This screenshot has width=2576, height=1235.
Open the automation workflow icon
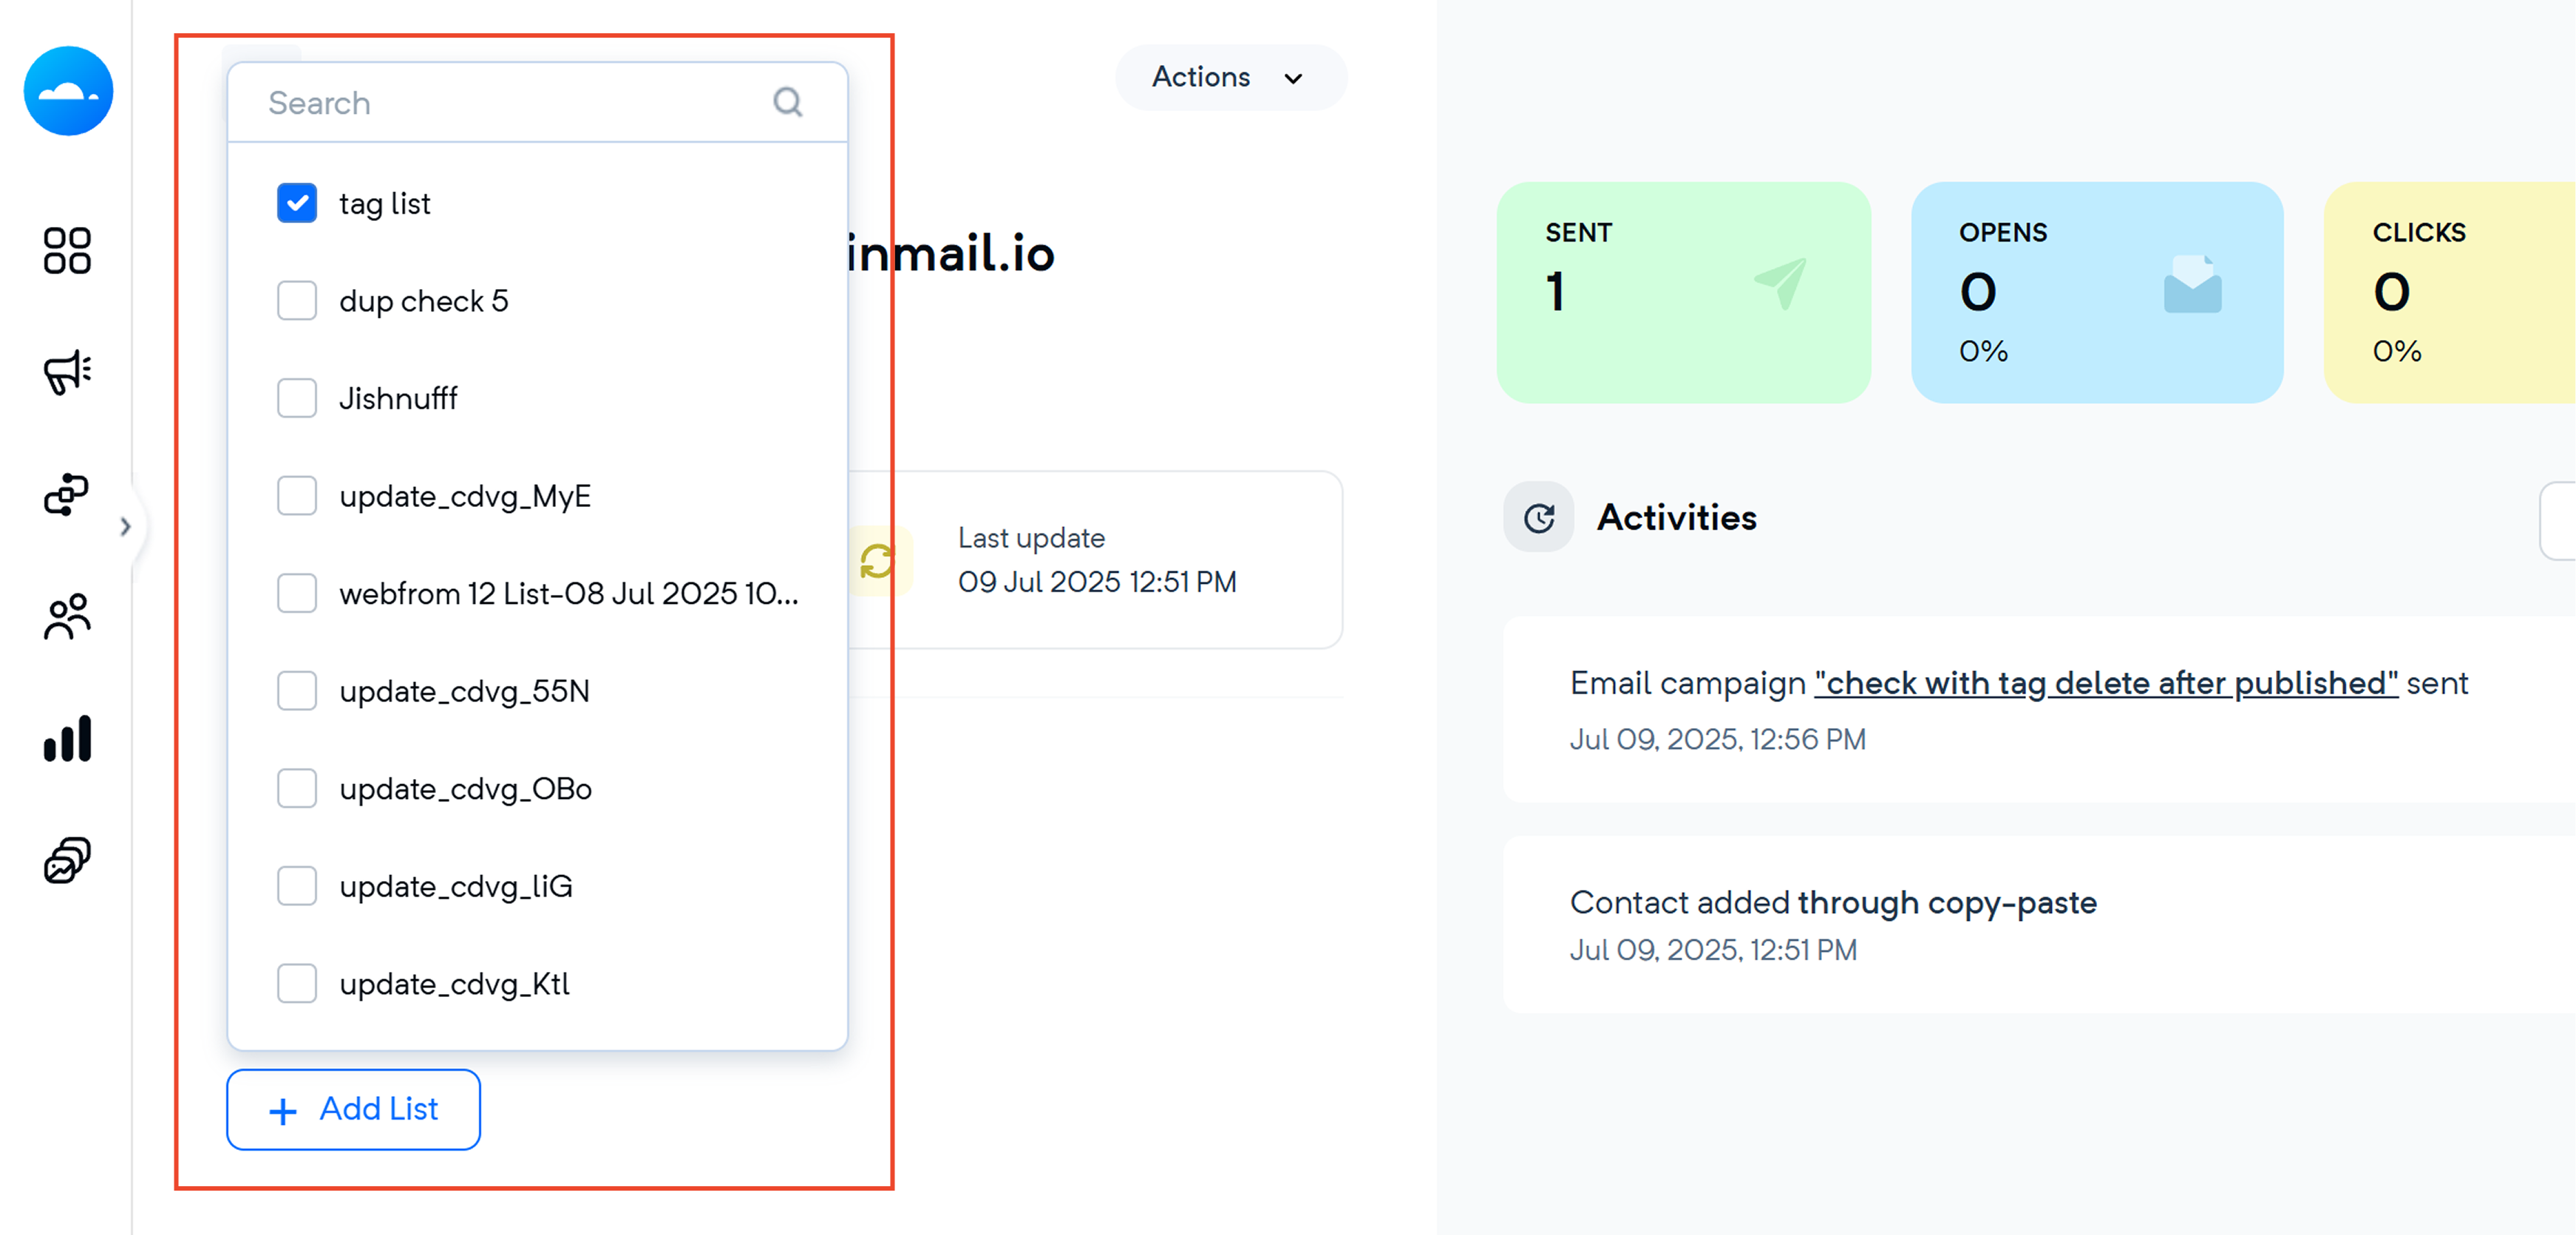tap(67, 494)
